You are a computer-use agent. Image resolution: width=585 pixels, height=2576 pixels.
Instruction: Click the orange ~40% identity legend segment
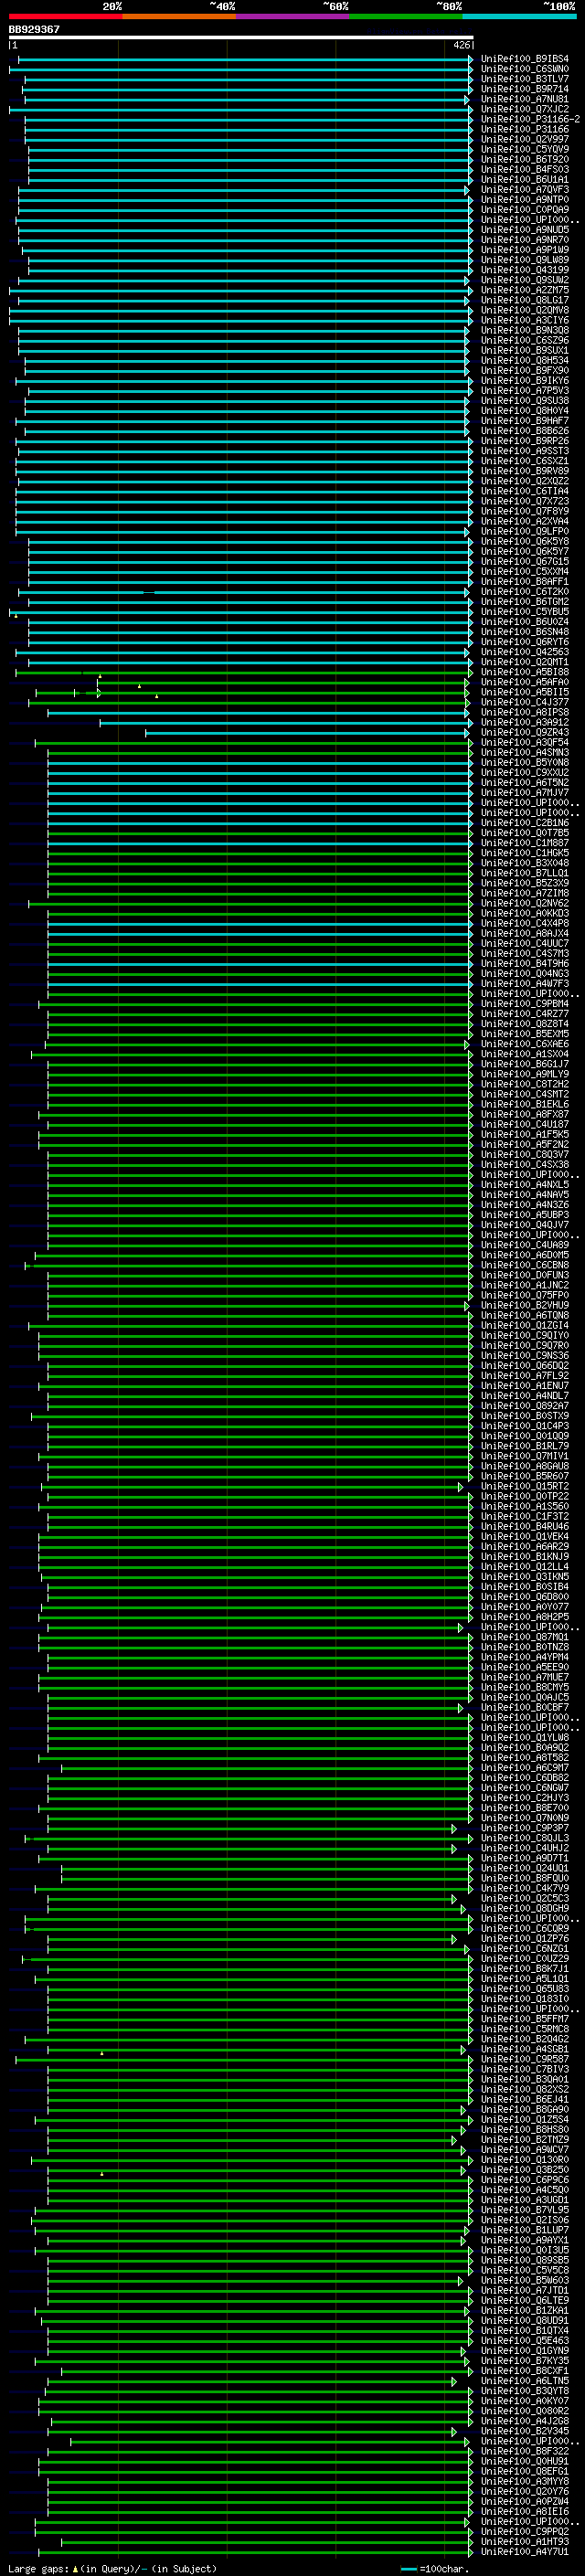[x=179, y=16]
